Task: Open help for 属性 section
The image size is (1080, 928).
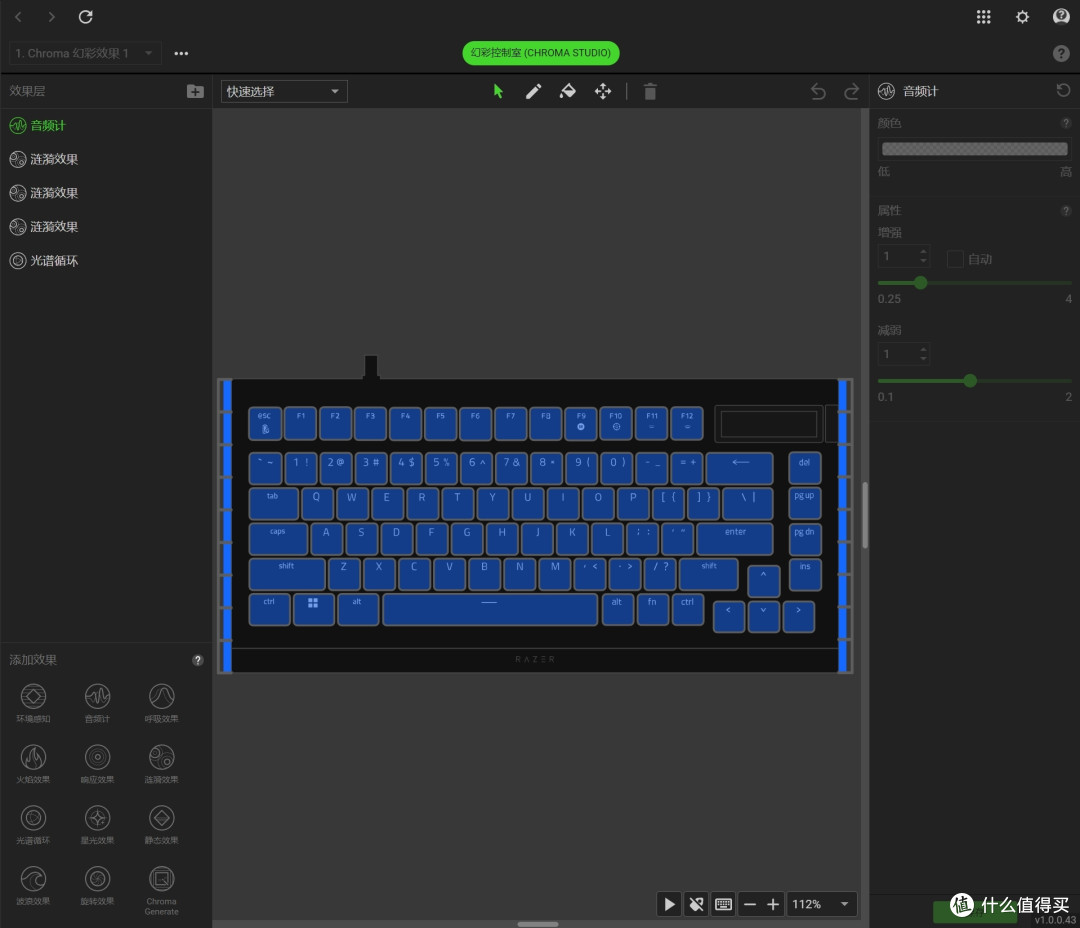Action: (1066, 210)
